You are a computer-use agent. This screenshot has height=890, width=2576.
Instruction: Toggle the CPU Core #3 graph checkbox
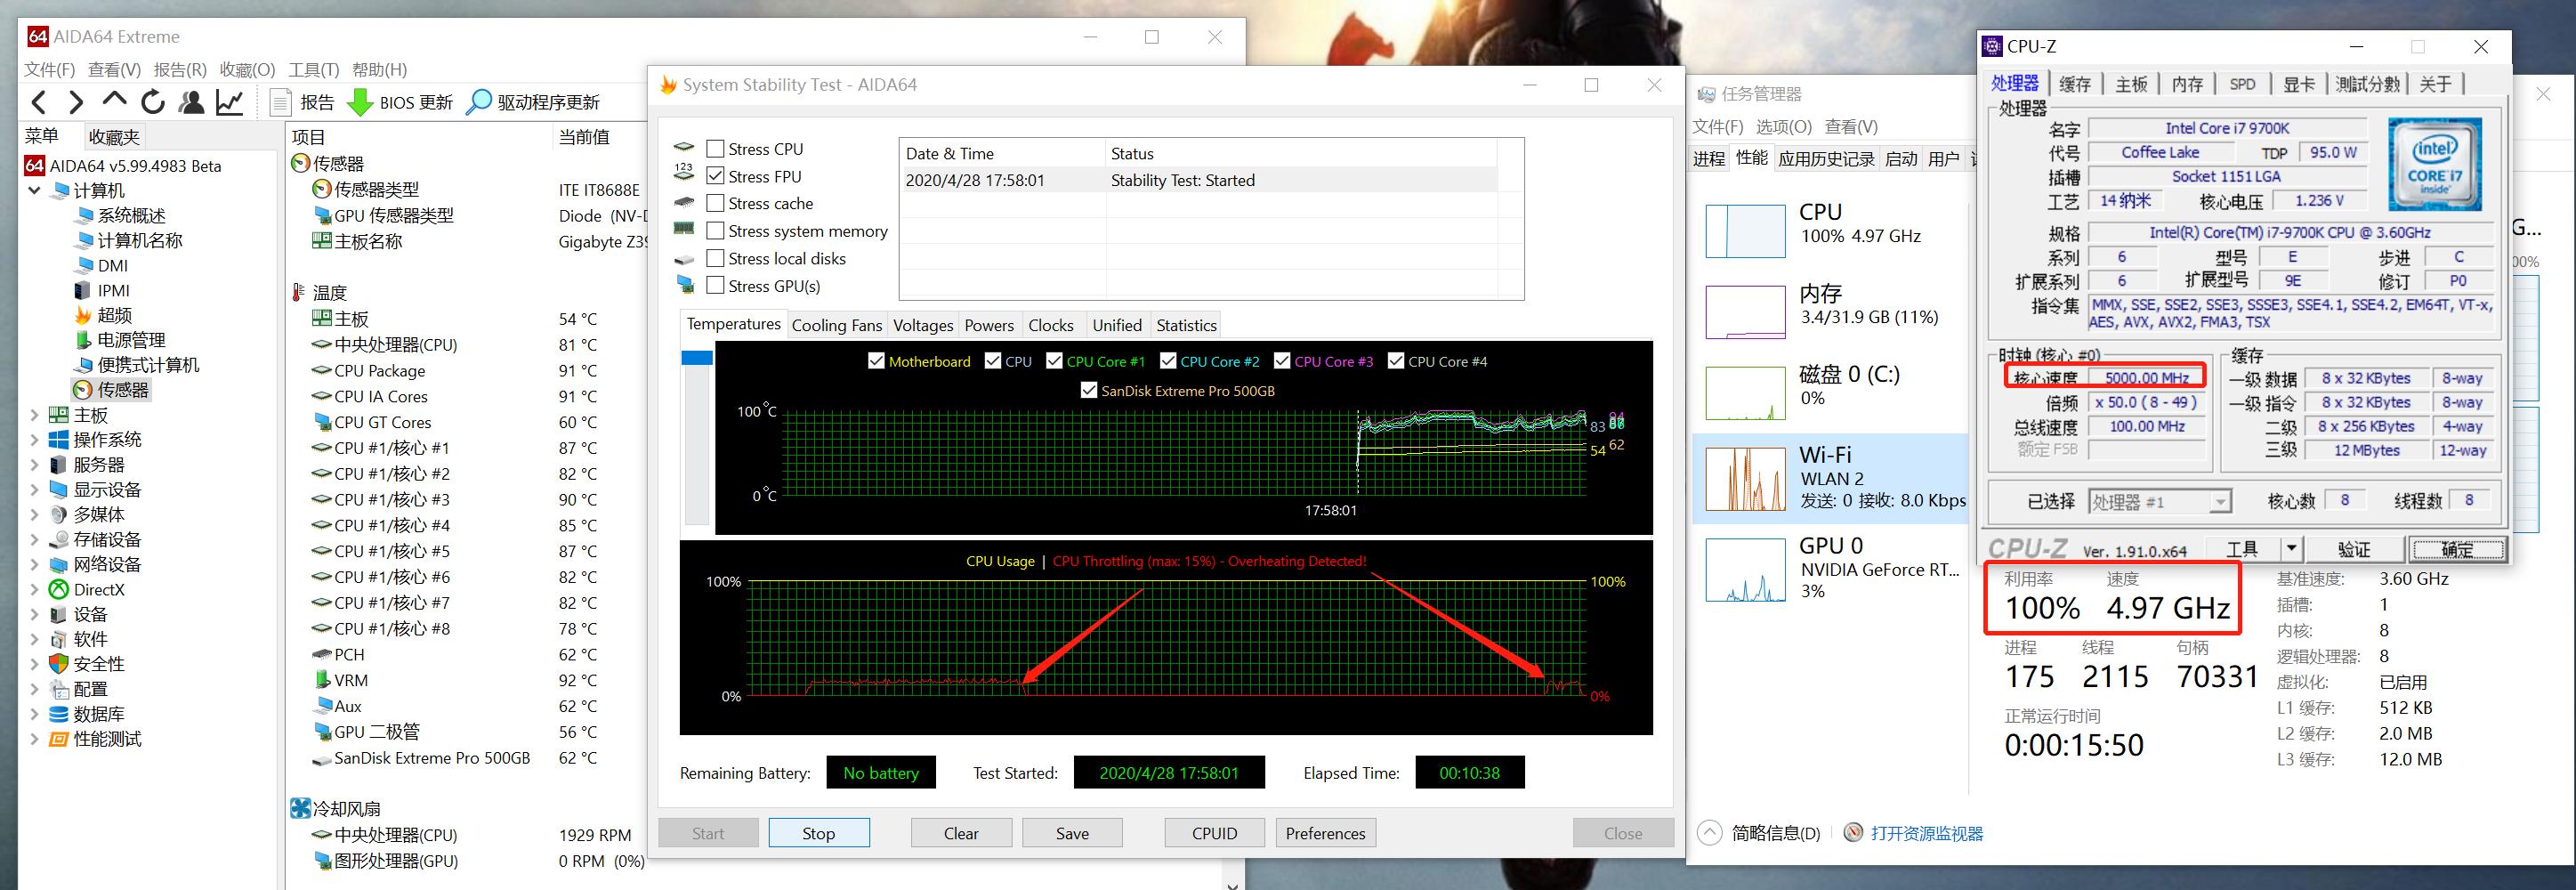[x=1282, y=361]
